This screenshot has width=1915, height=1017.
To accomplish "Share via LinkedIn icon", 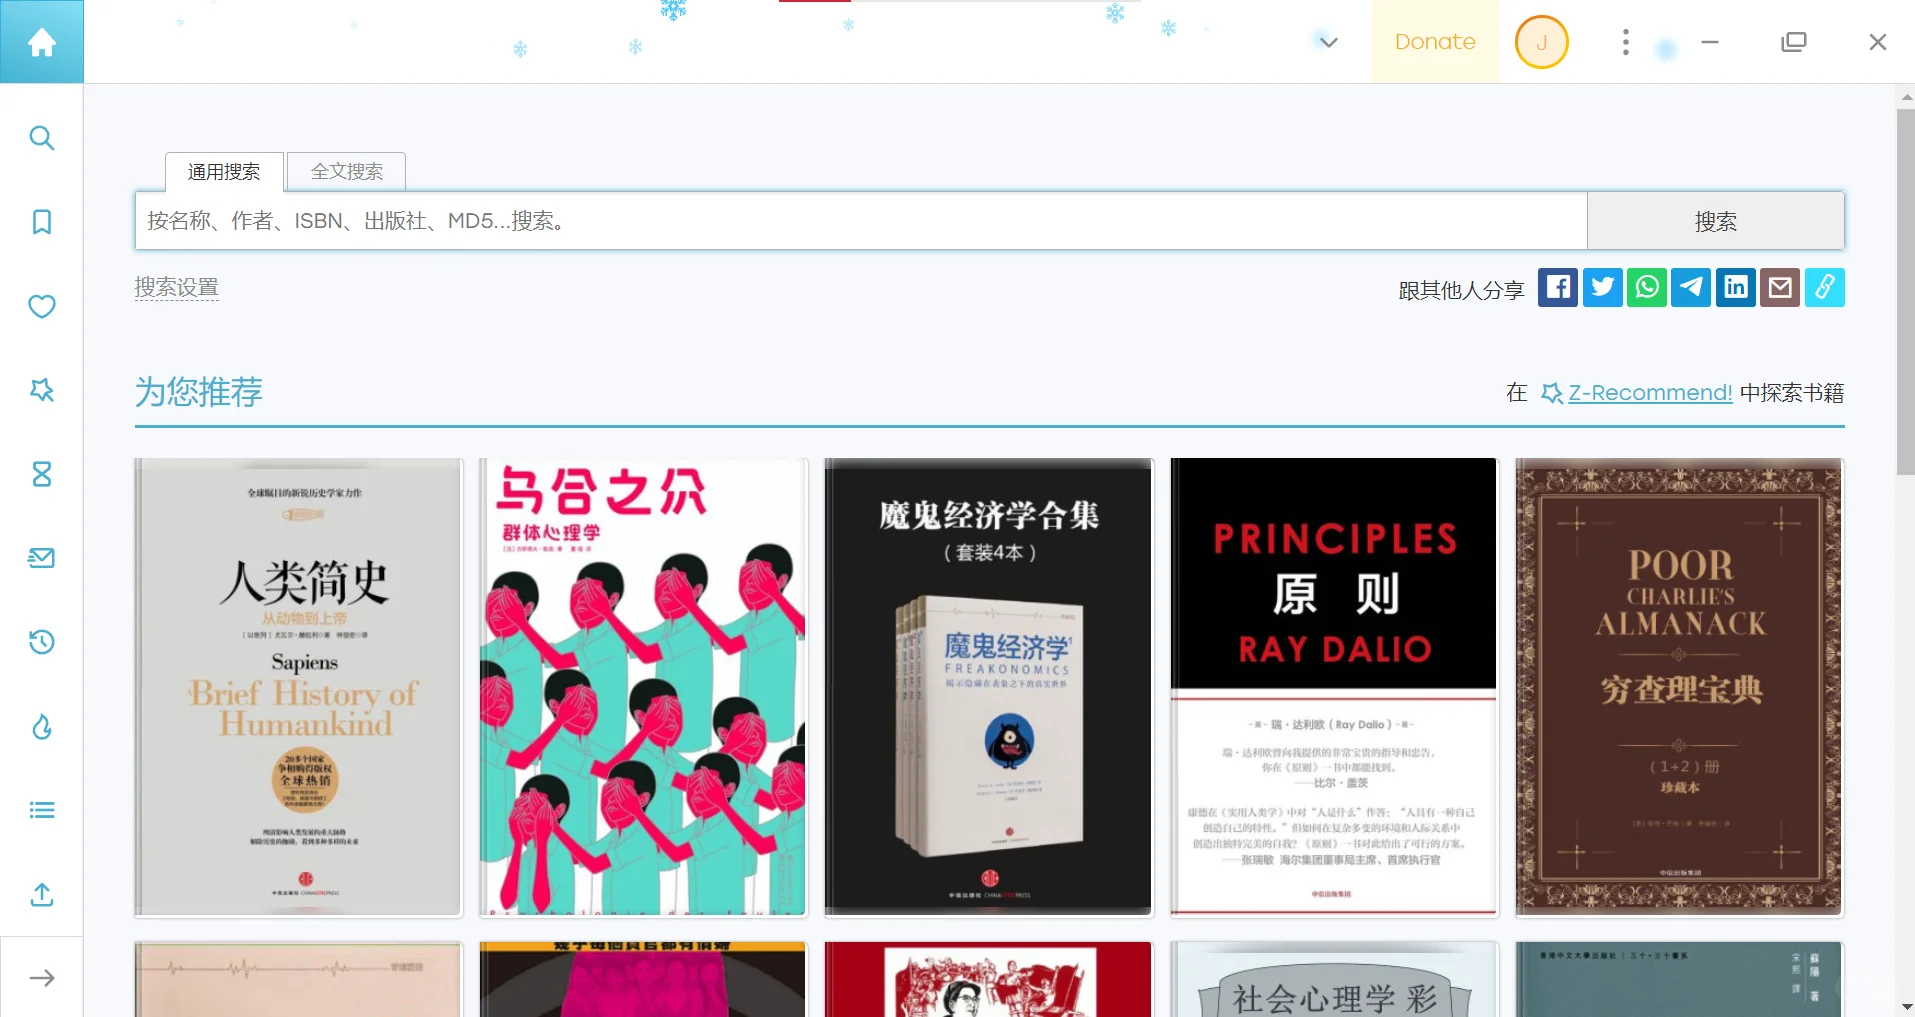I will pos(1736,288).
